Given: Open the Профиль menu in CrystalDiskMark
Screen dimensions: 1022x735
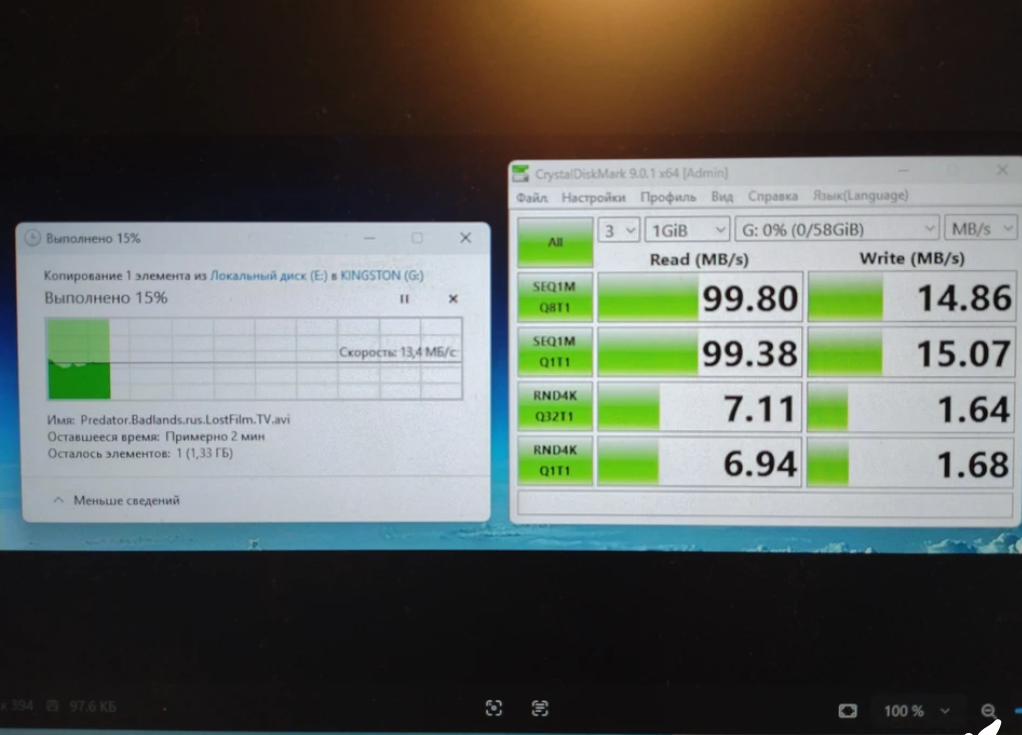Looking at the screenshot, I should point(668,197).
